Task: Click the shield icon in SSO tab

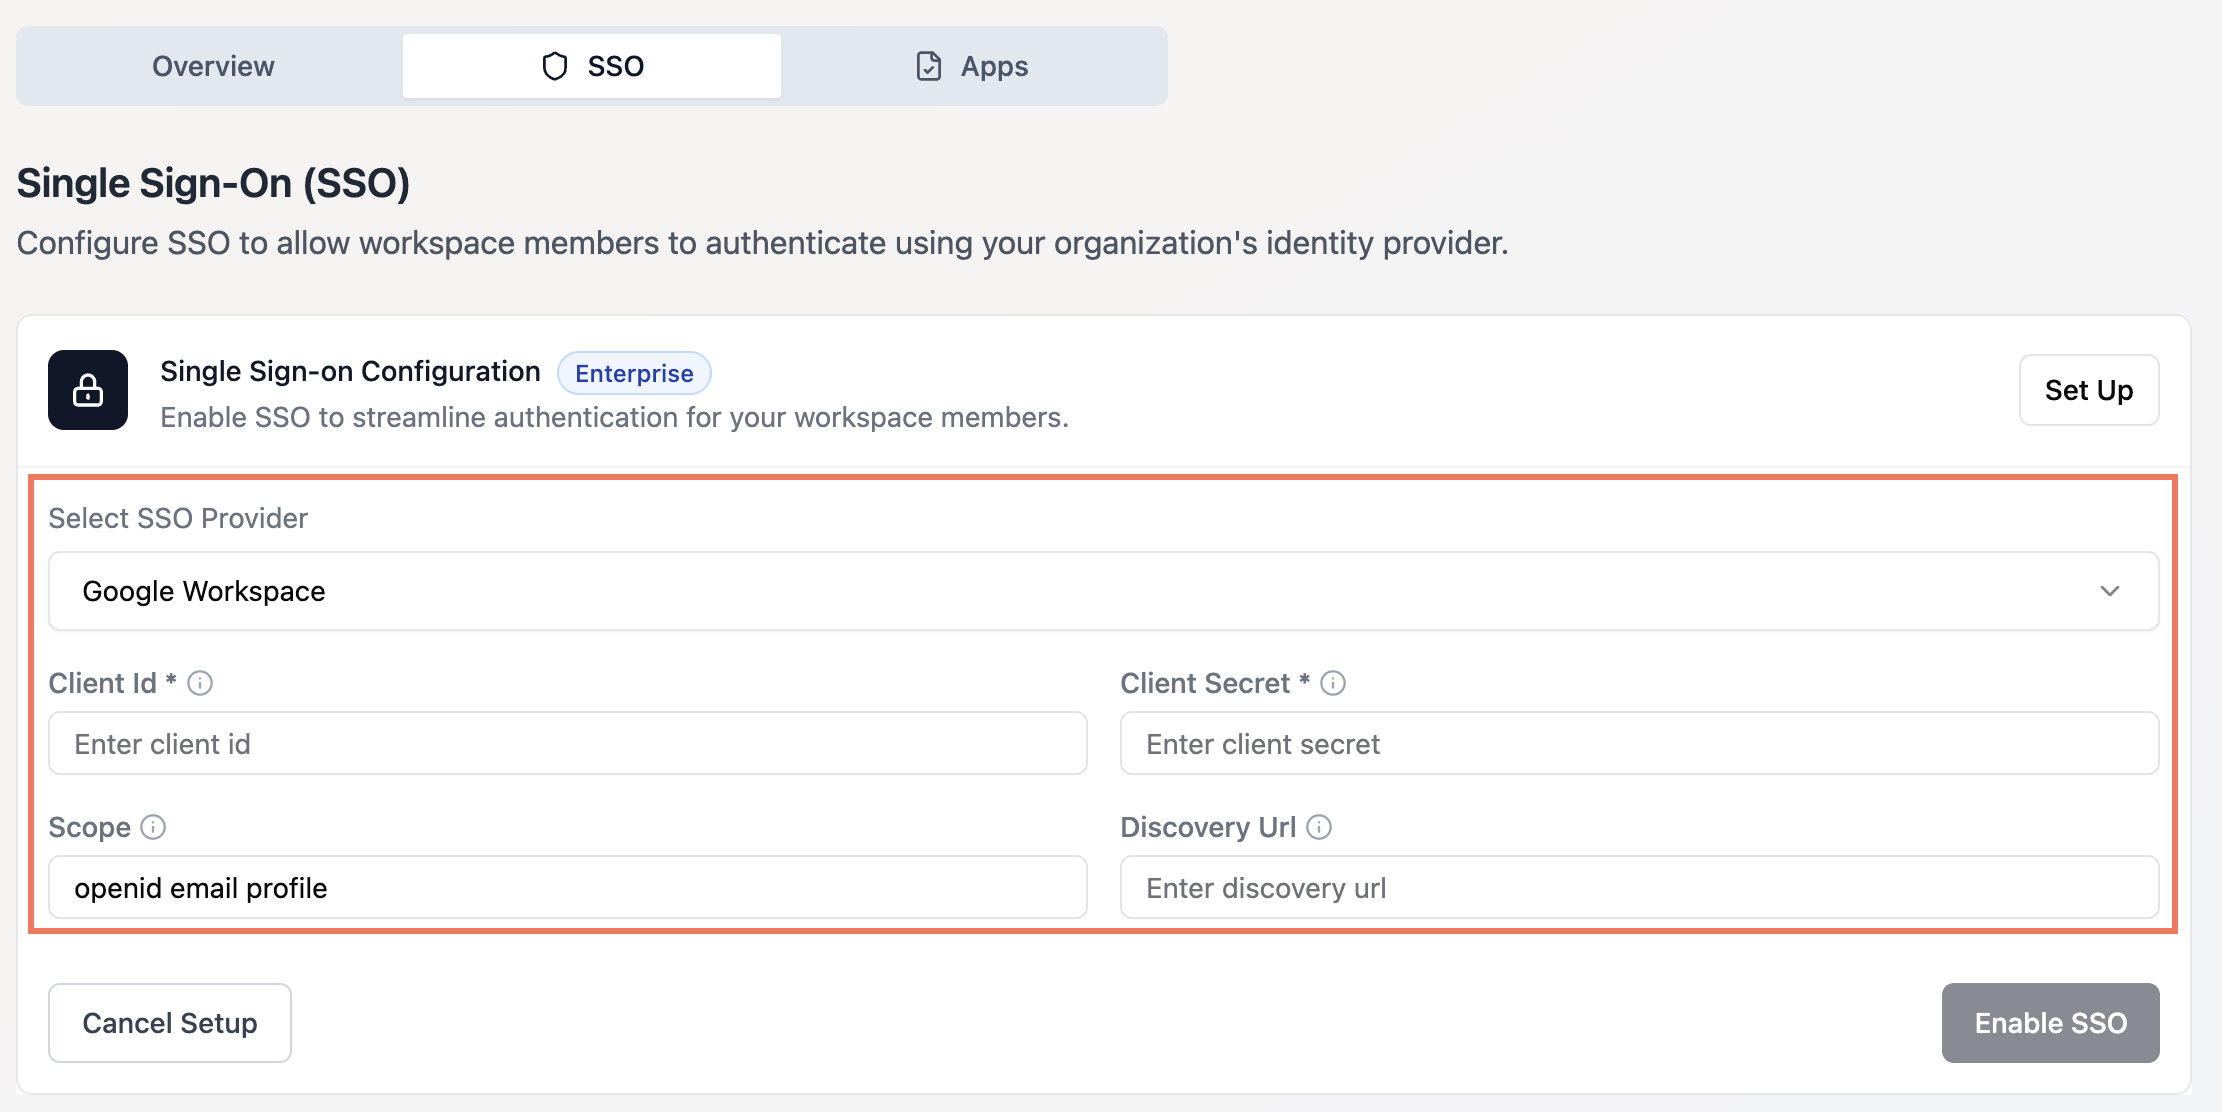Action: click(x=554, y=66)
